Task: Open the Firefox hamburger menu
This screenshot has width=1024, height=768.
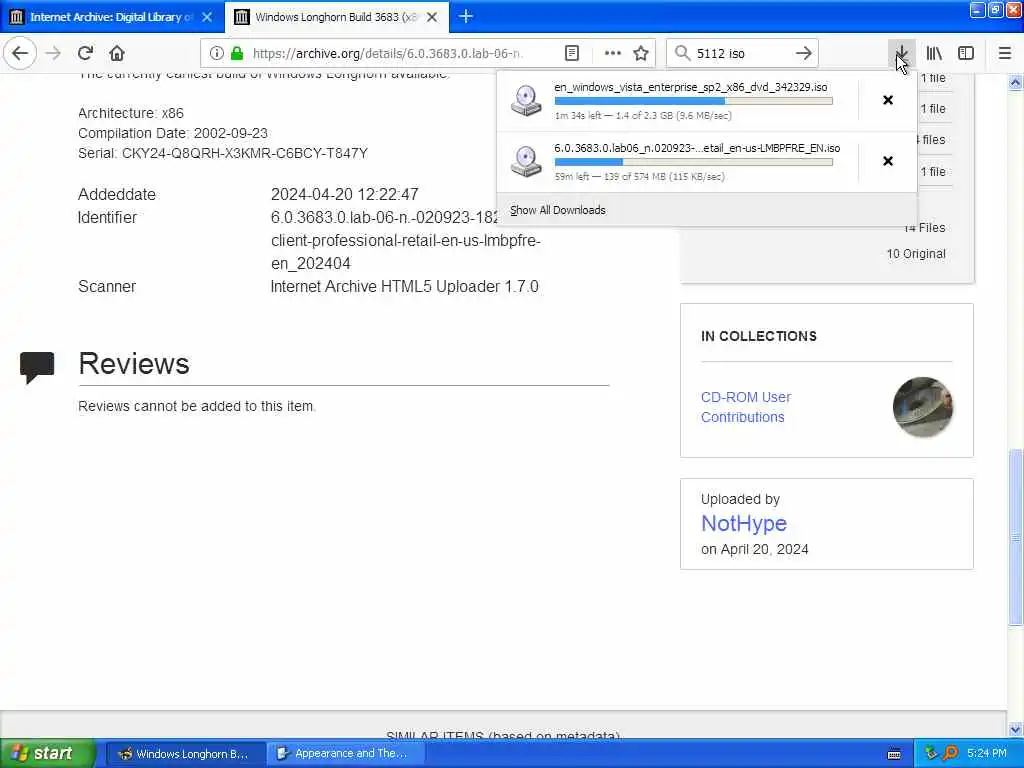Action: click(x=1004, y=54)
